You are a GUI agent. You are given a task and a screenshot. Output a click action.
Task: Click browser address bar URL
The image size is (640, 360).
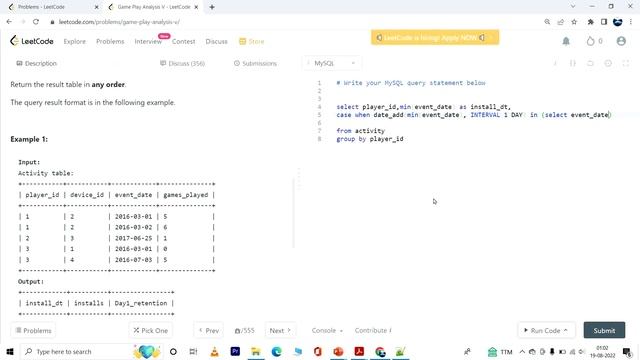[x=119, y=22]
